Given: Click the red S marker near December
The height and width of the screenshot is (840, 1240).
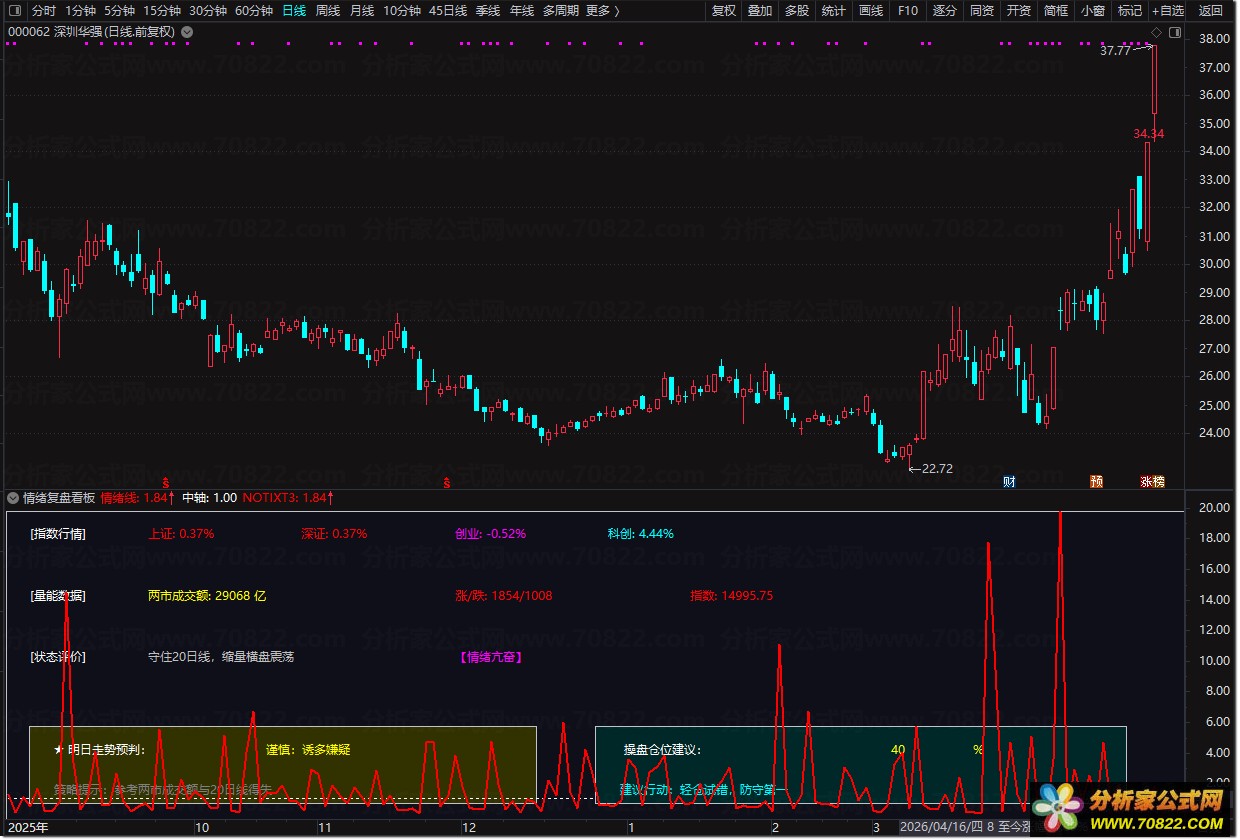Looking at the screenshot, I should (x=446, y=482).
